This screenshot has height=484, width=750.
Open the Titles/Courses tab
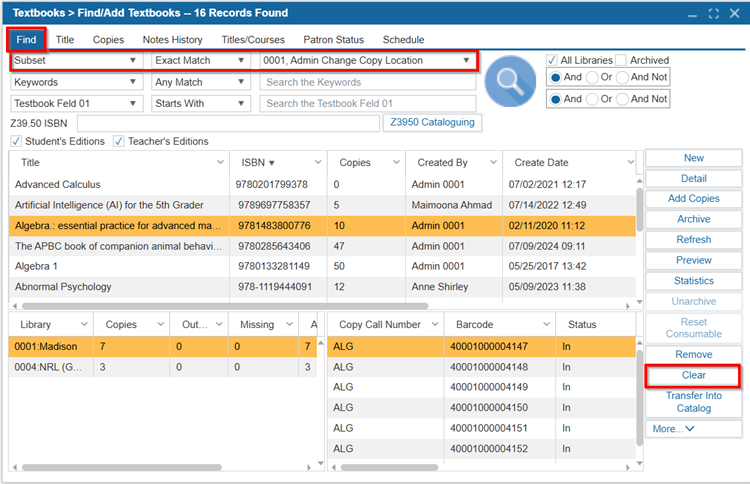253,40
